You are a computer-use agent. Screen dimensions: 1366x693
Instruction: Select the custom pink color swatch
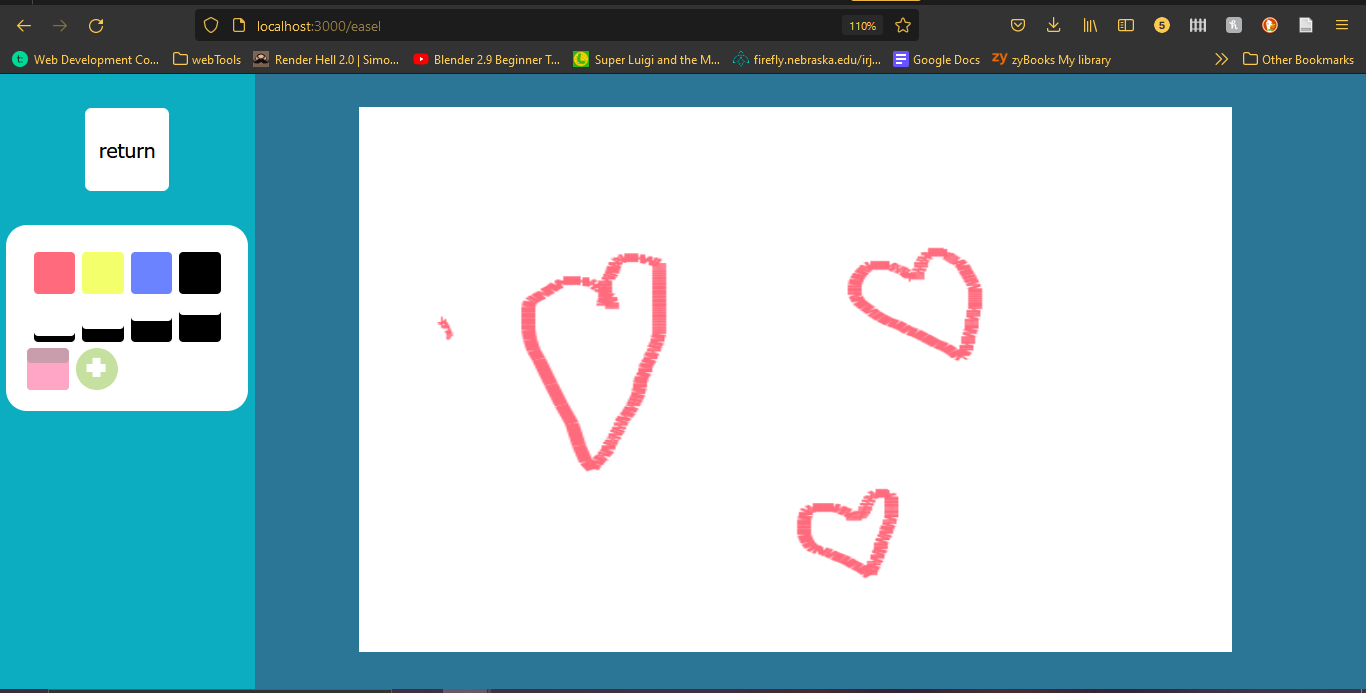pyautogui.click(x=48, y=369)
